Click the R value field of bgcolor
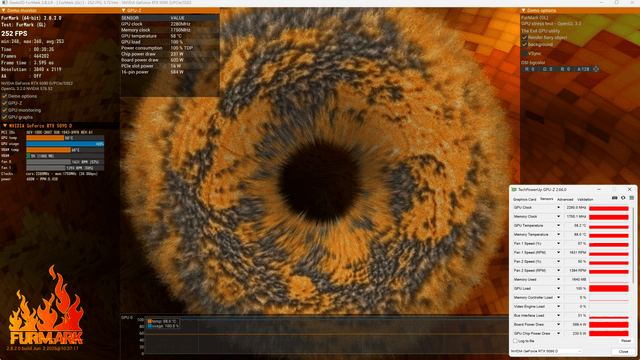The image size is (640, 360). pos(529,69)
